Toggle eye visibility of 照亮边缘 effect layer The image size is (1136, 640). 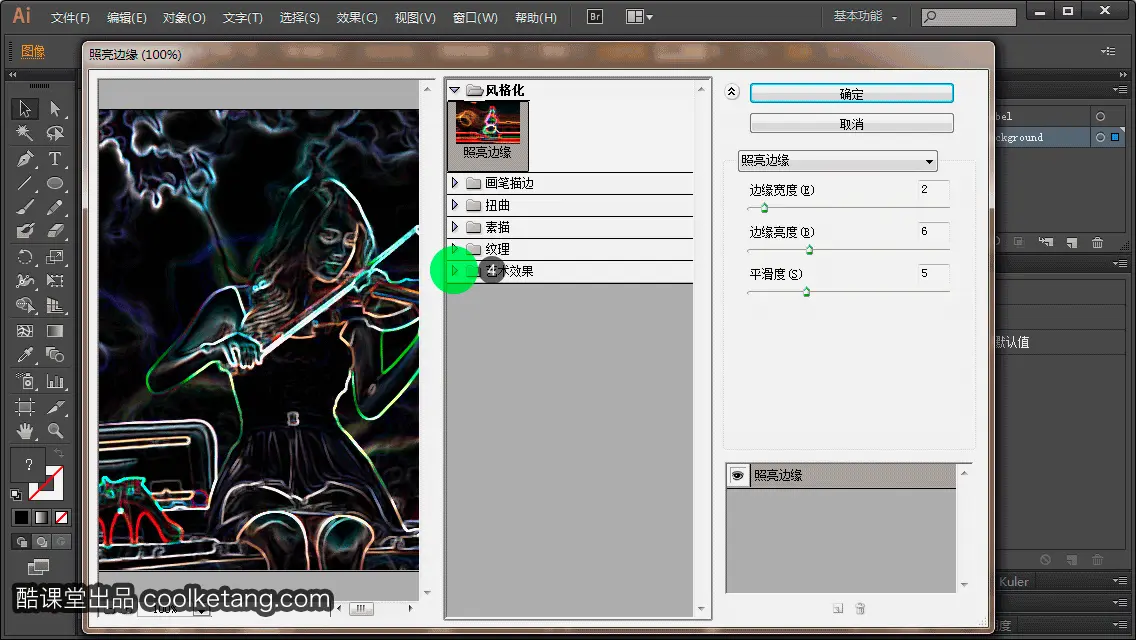738,475
